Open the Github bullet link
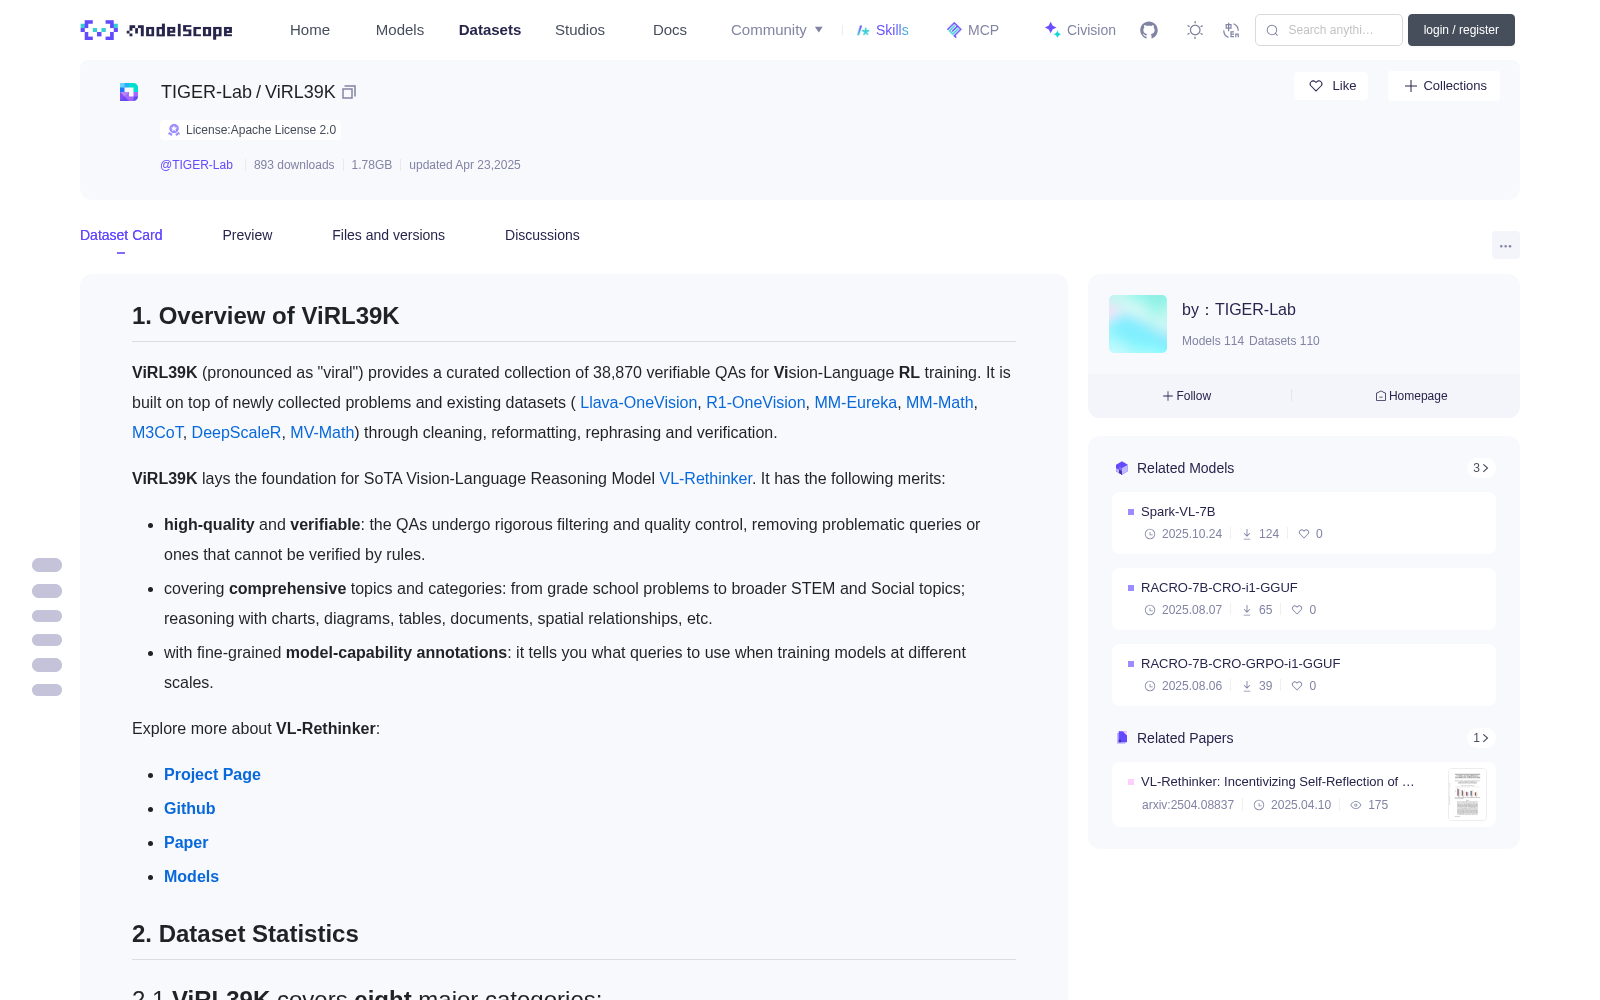Screen dimensions: 1600x1000 [x=190, y=808]
